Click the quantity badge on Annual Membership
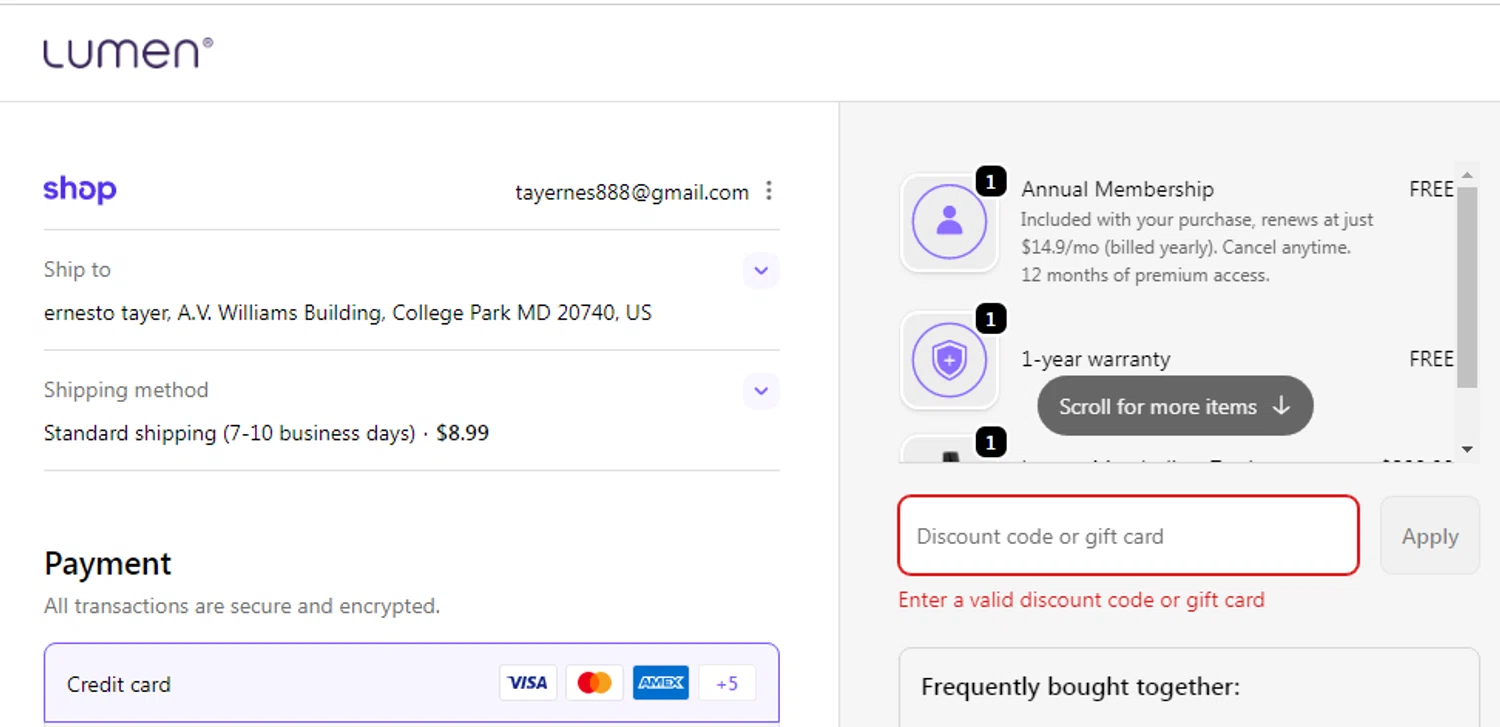This screenshot has height=727, width=1500. pos(990,182)
